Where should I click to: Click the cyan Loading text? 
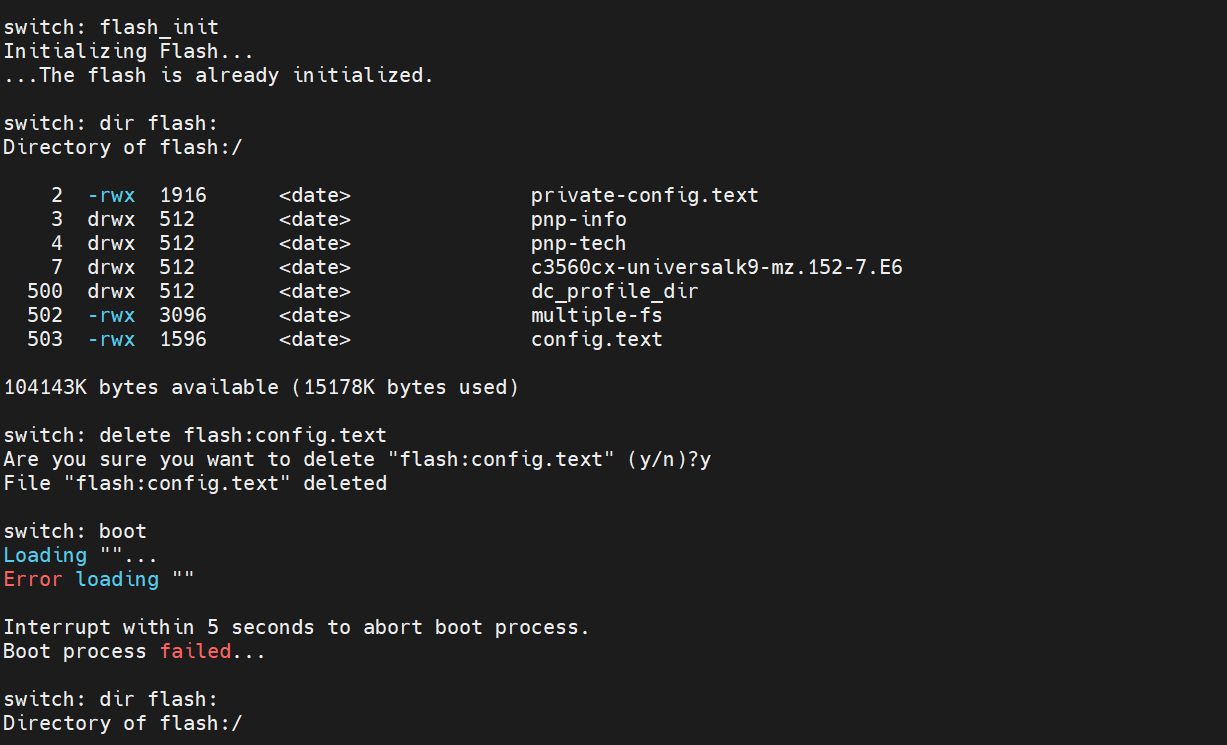(45, 555)
